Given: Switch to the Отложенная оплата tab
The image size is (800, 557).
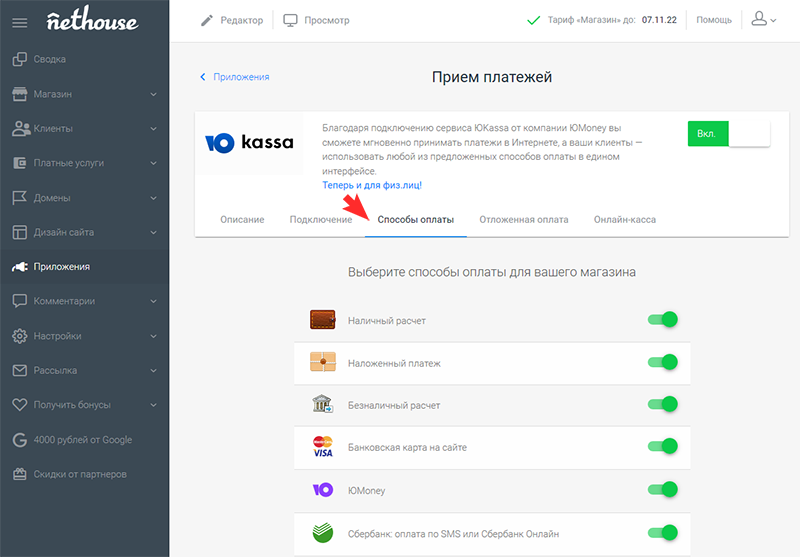Looking at the screenshot, I should click(524, 220).
